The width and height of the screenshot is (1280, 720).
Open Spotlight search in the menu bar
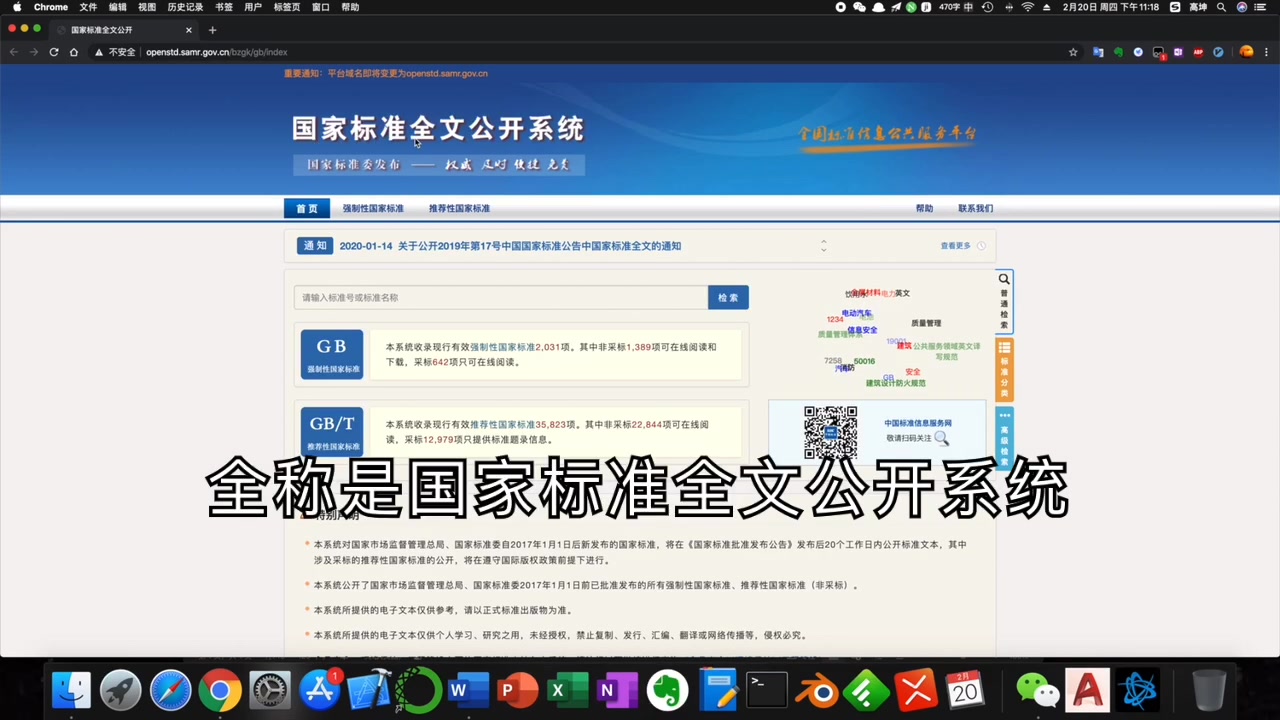pyautogui.click(x=1221, y=7)
